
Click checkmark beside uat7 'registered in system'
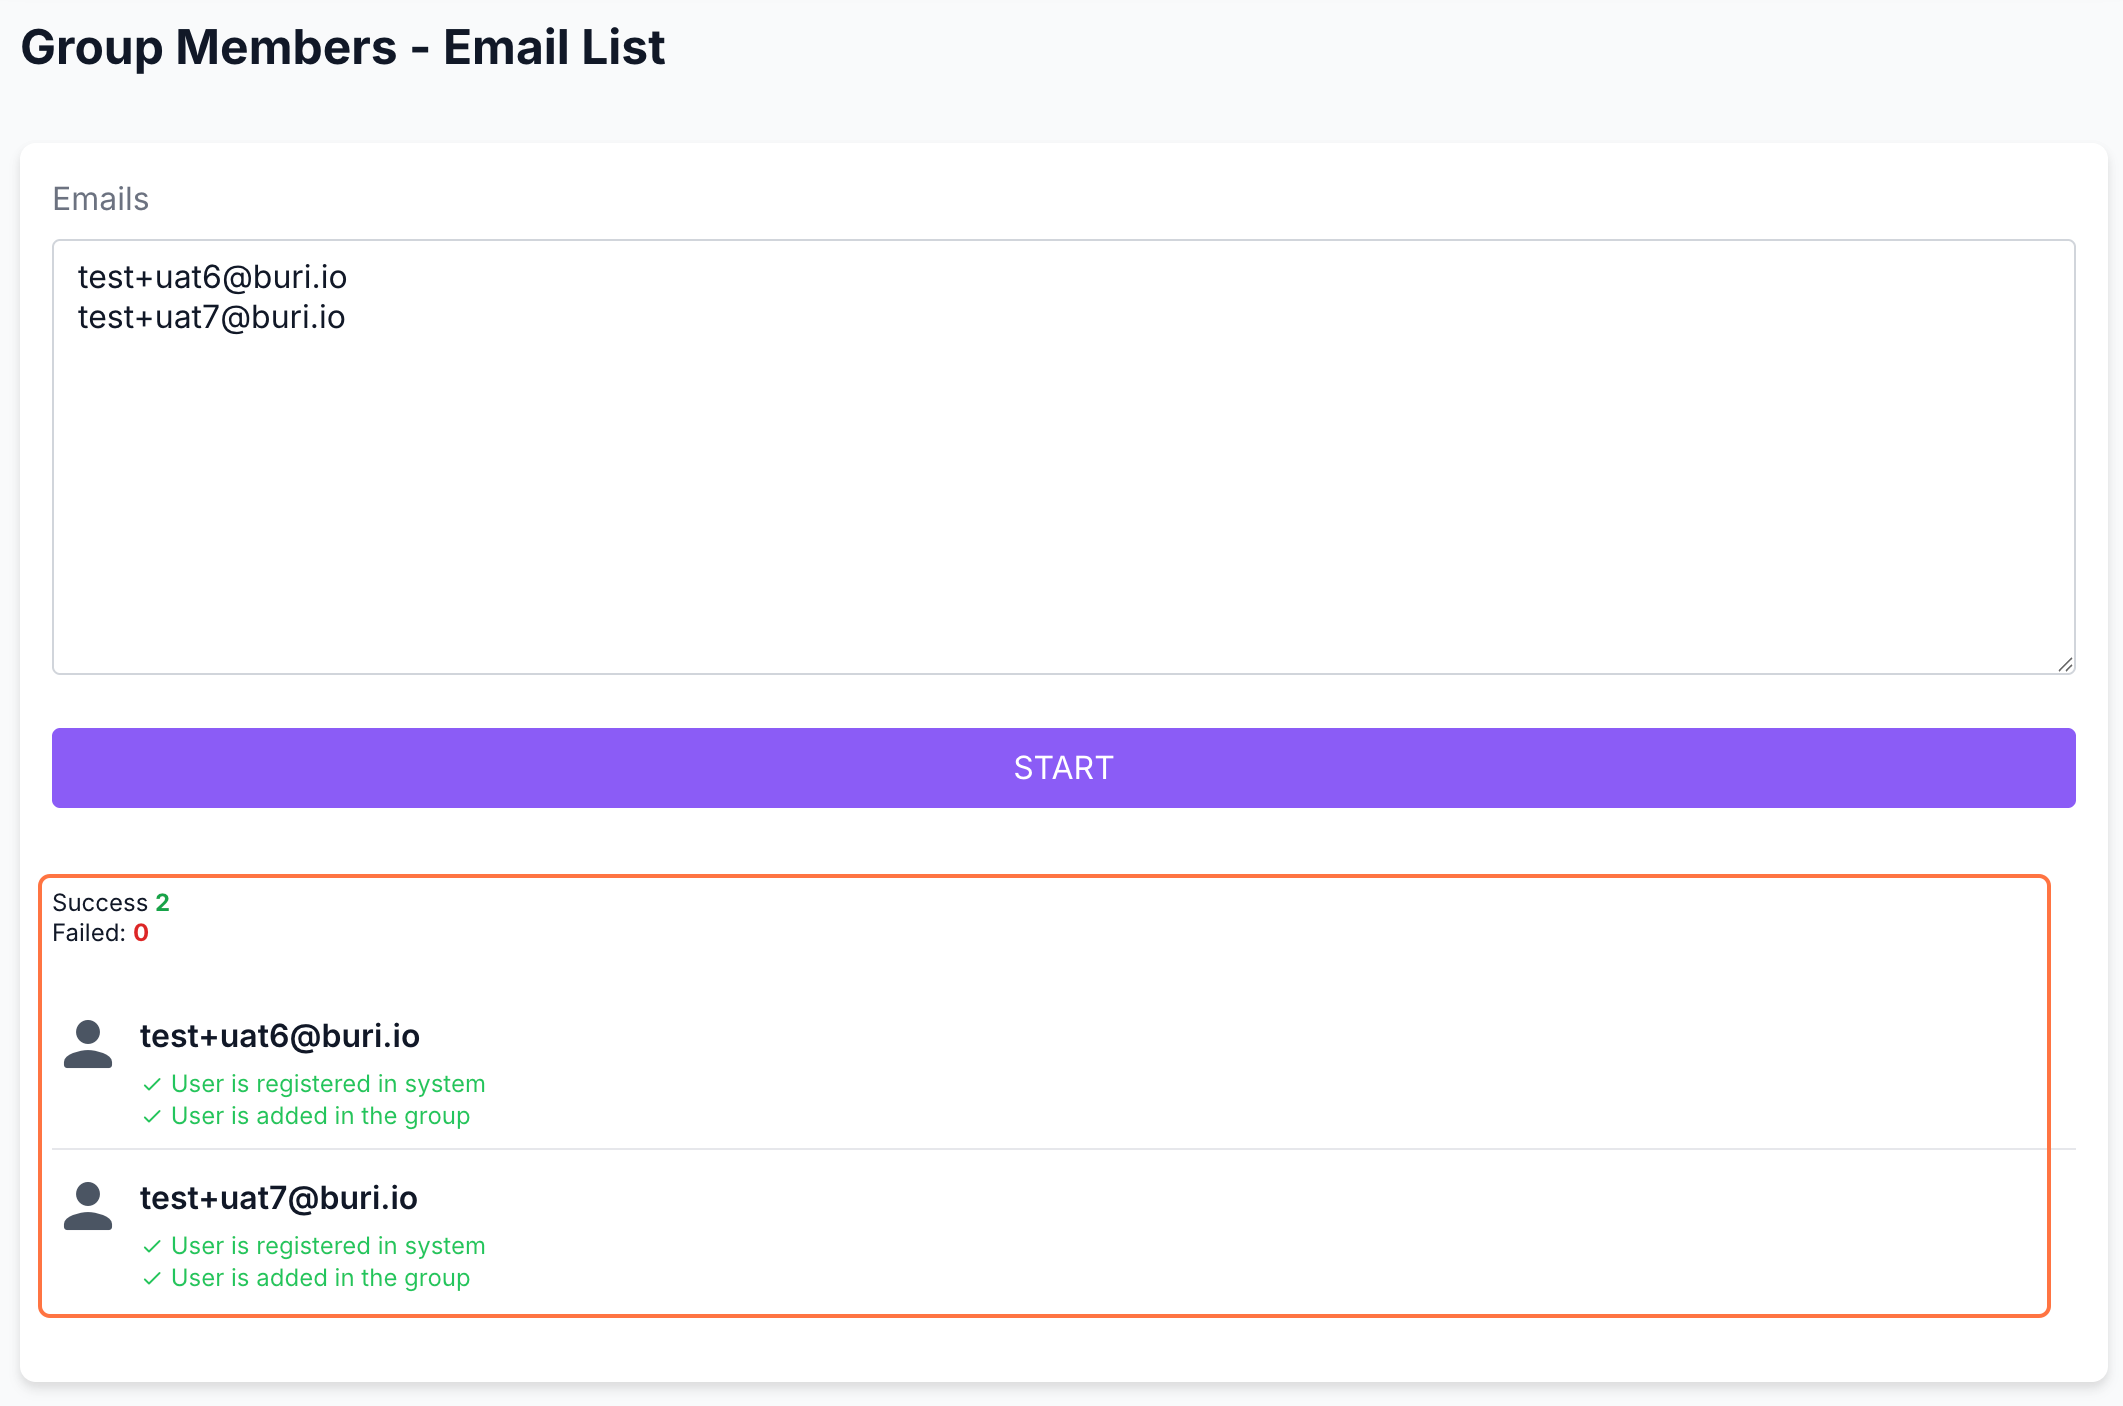tap(152, 1247)
